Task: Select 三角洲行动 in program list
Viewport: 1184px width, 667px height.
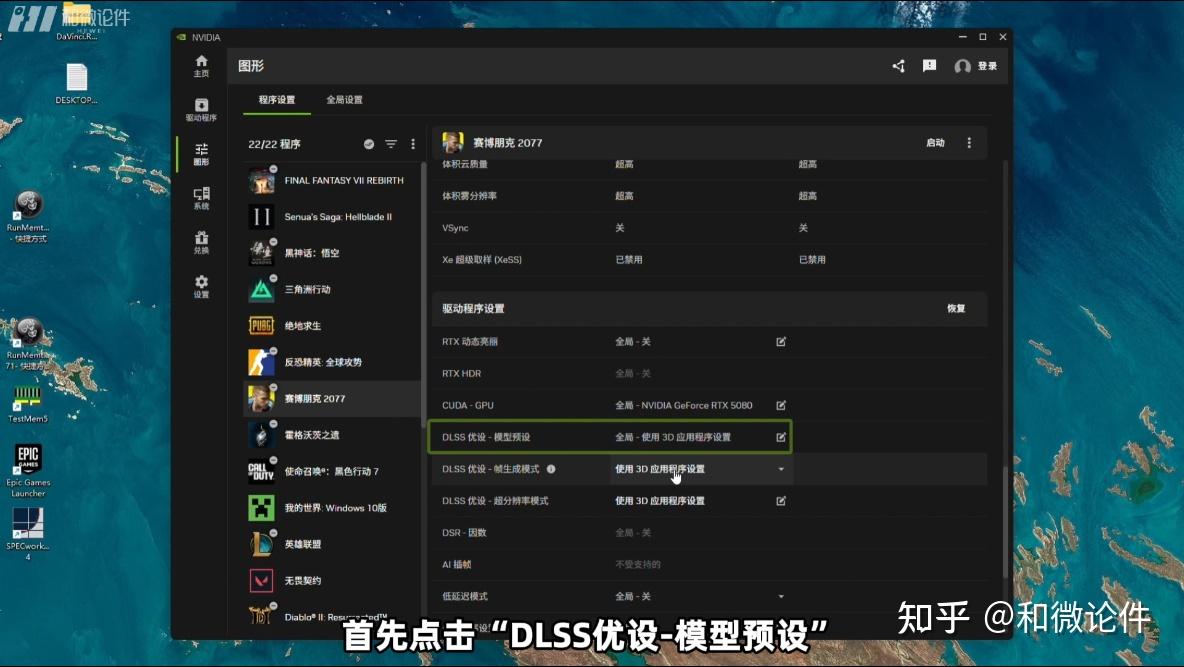Action: tap(332, 289)
